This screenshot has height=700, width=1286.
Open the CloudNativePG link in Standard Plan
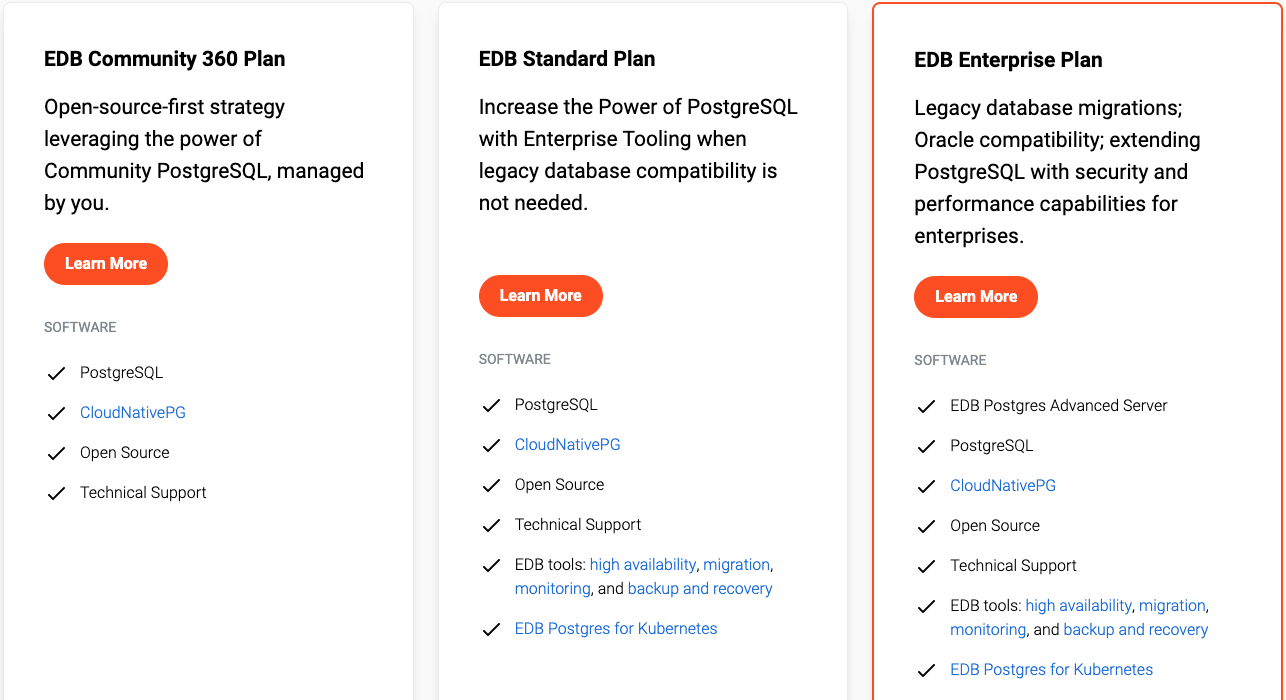pyautogui.click(x=567, y=444)
